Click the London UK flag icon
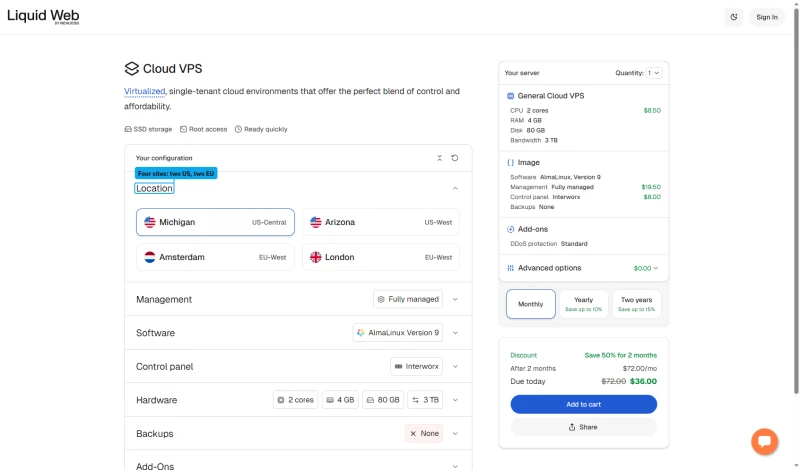800x470 pixels. (x=316, y=257)
